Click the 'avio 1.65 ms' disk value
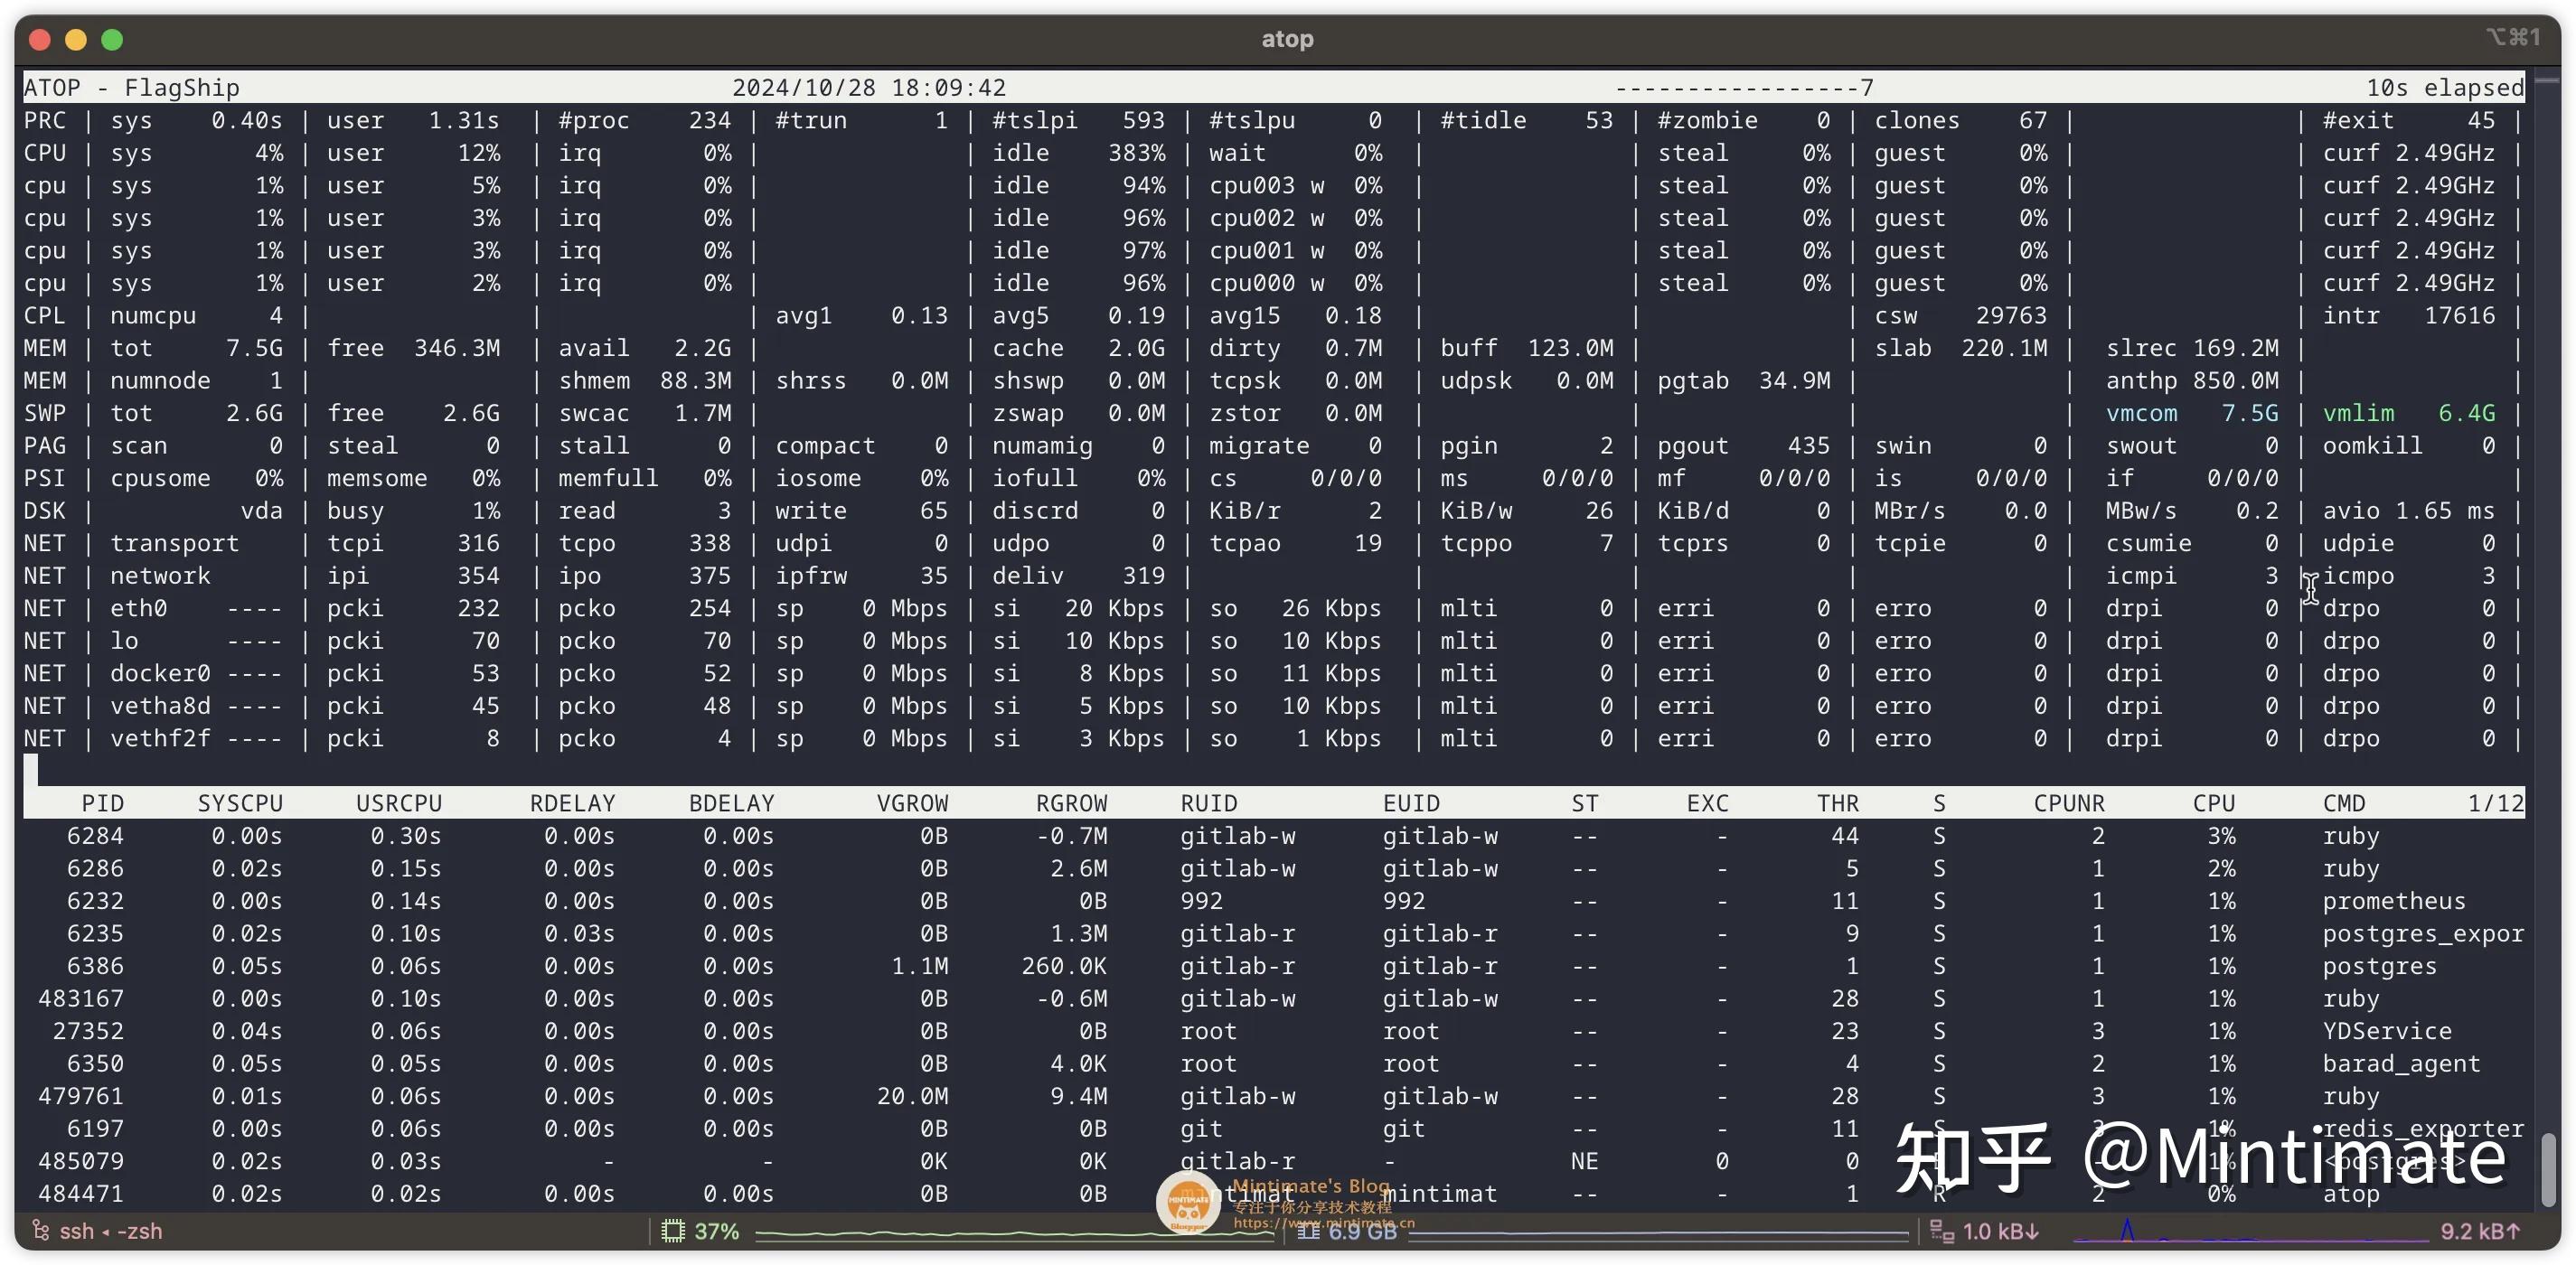Image resolution: width=2576 pixels, height=1265 pixels. click(x=2409, y=511)
